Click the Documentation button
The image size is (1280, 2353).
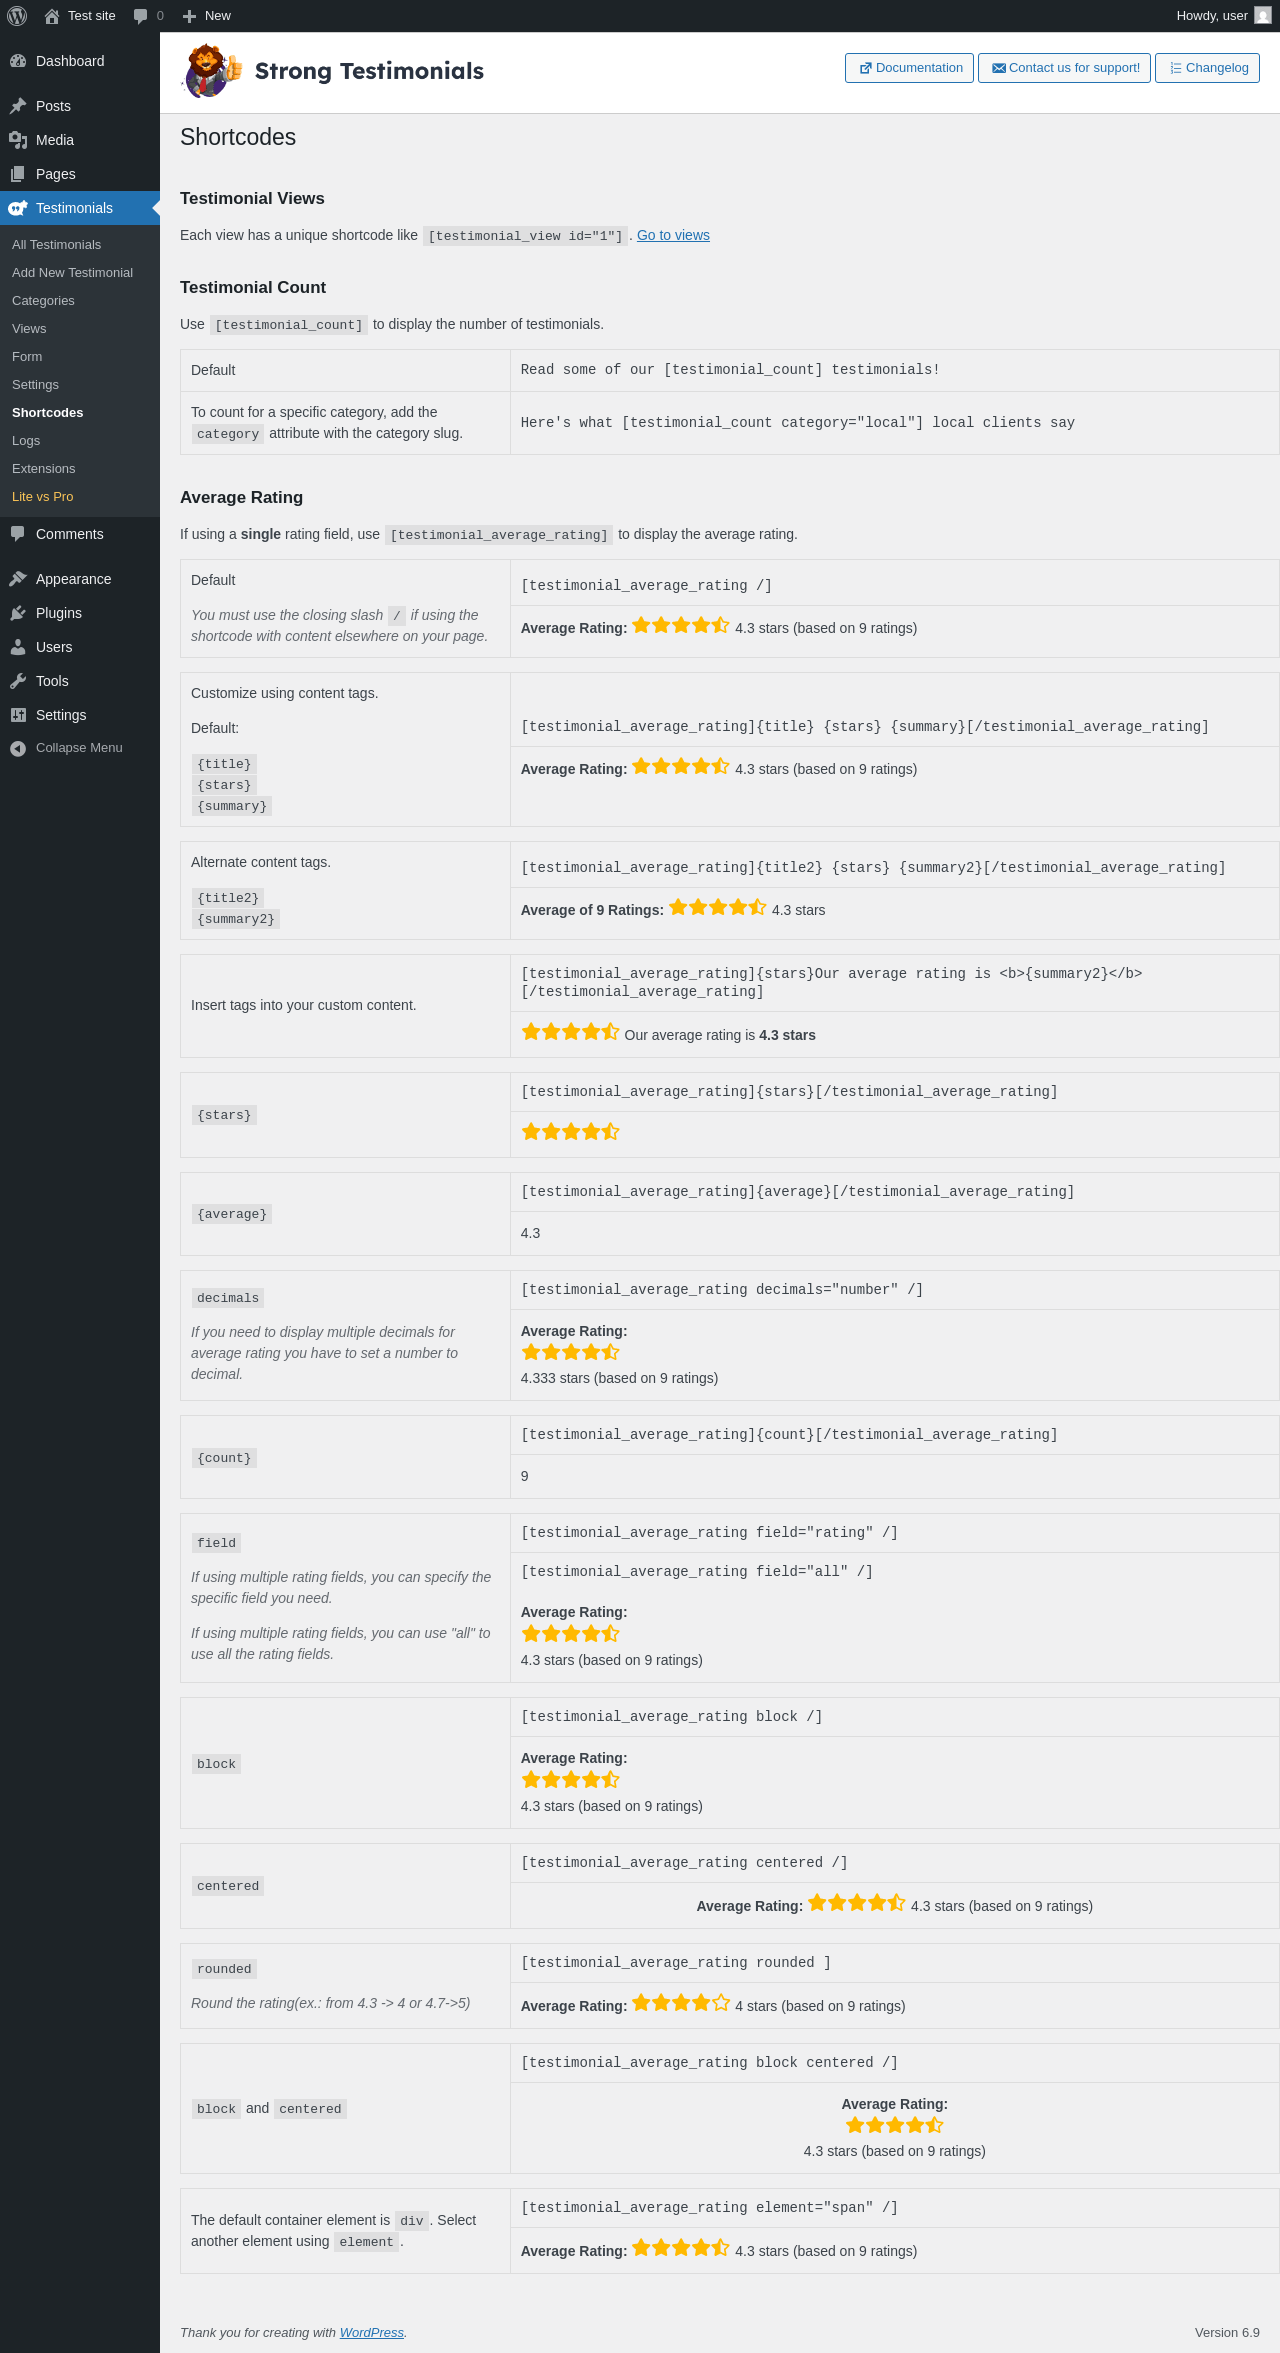click(909, 68)
